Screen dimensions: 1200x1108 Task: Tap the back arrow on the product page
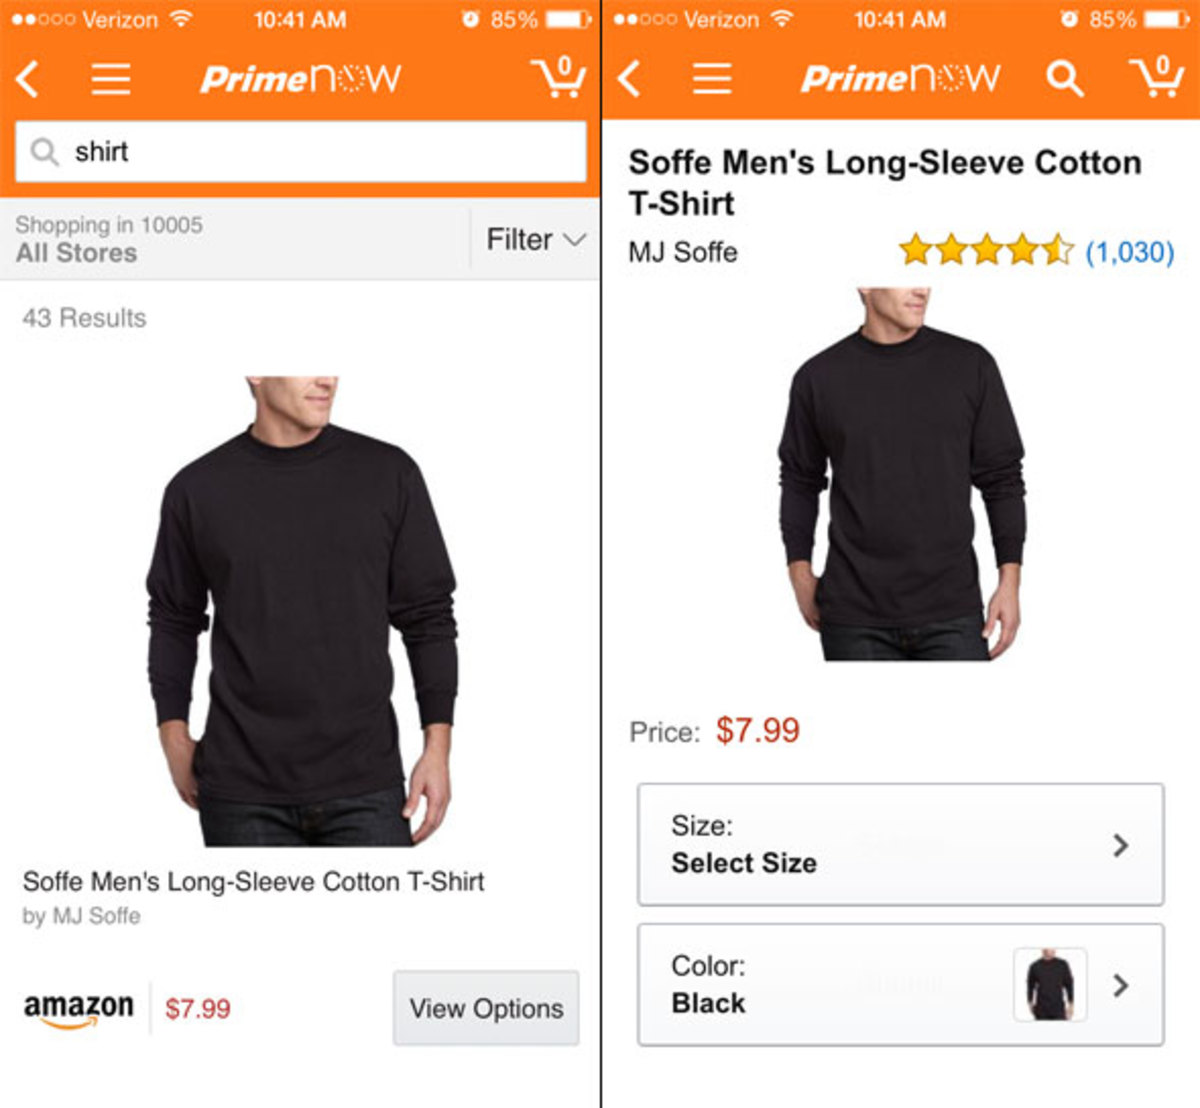click(629, 78)
